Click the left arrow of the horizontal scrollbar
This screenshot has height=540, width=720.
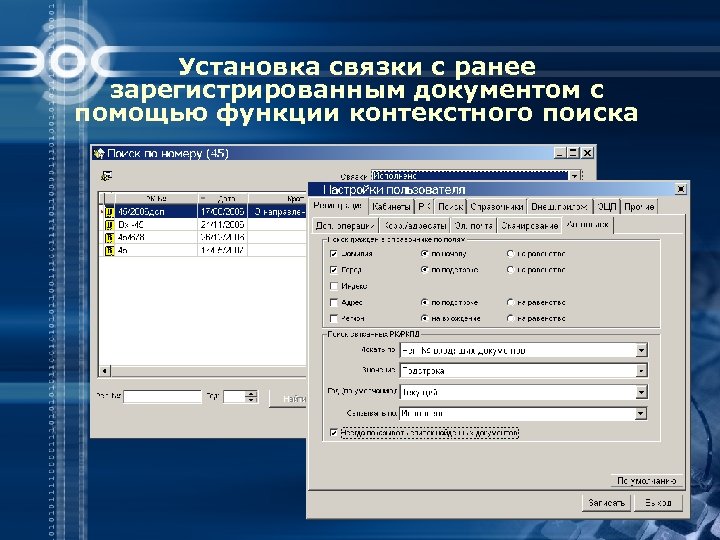[105, 370]
